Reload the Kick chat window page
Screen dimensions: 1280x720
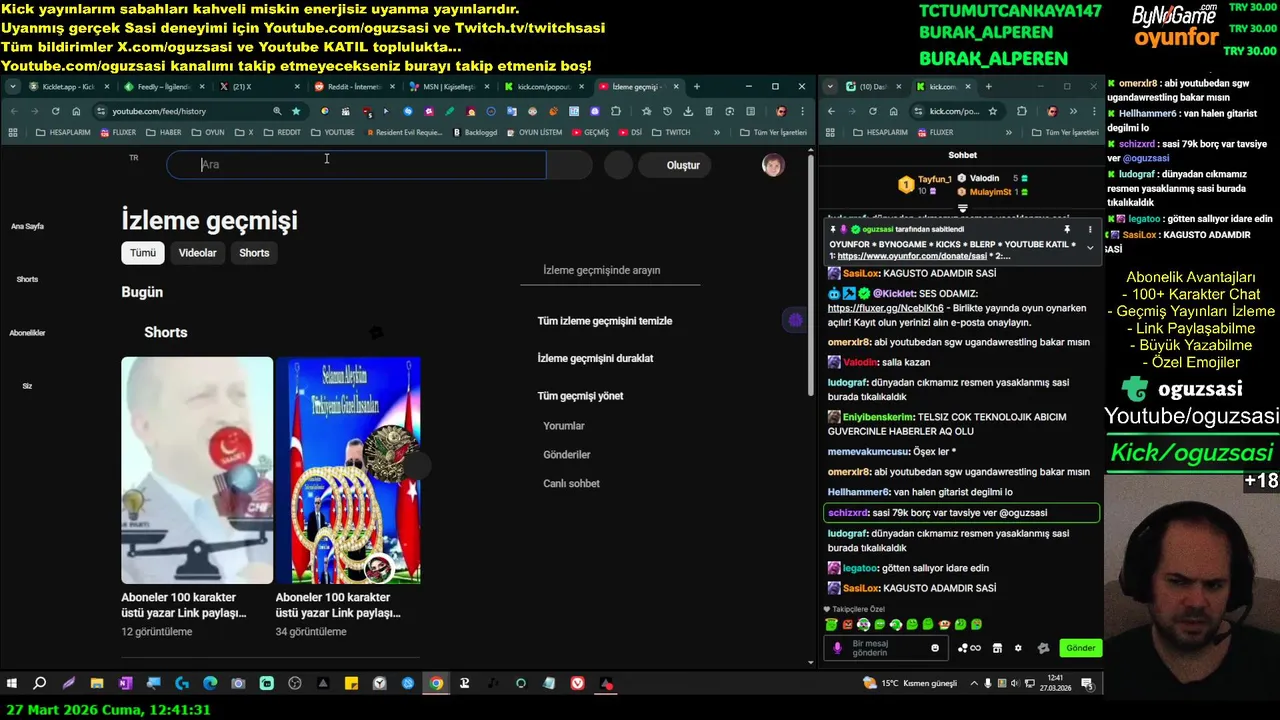coord(873,111)
